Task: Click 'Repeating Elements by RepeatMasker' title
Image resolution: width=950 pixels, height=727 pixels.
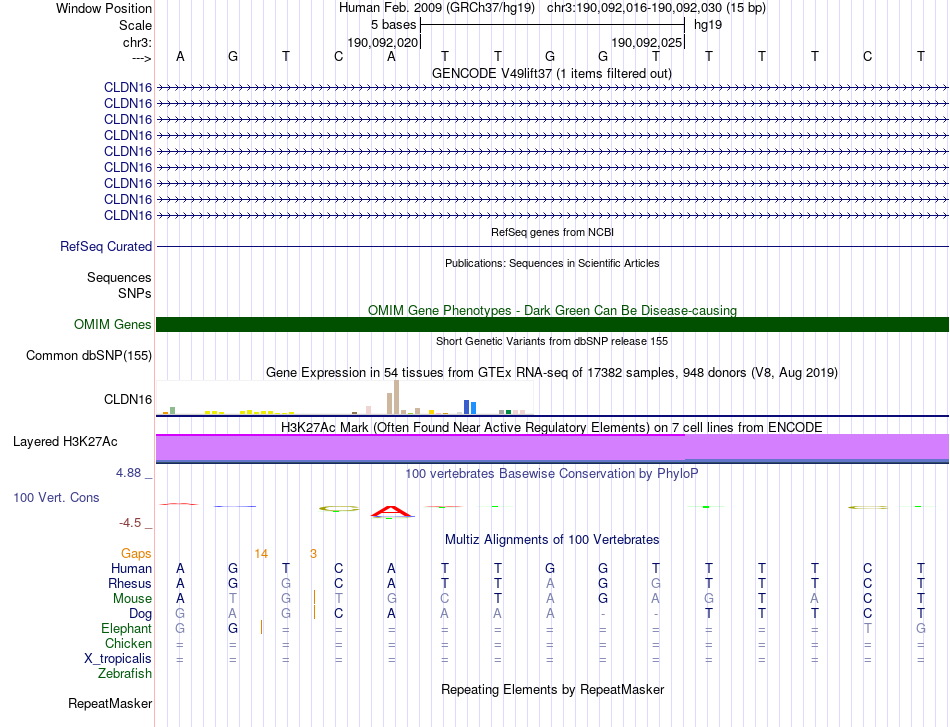Action: 553,689
